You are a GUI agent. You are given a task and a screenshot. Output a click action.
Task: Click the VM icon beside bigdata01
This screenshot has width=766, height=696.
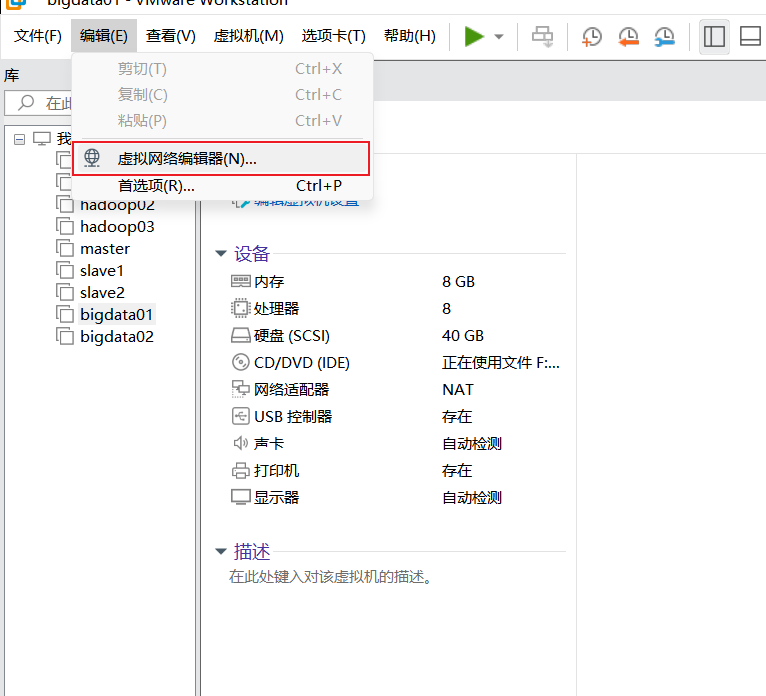pos(64,315)
